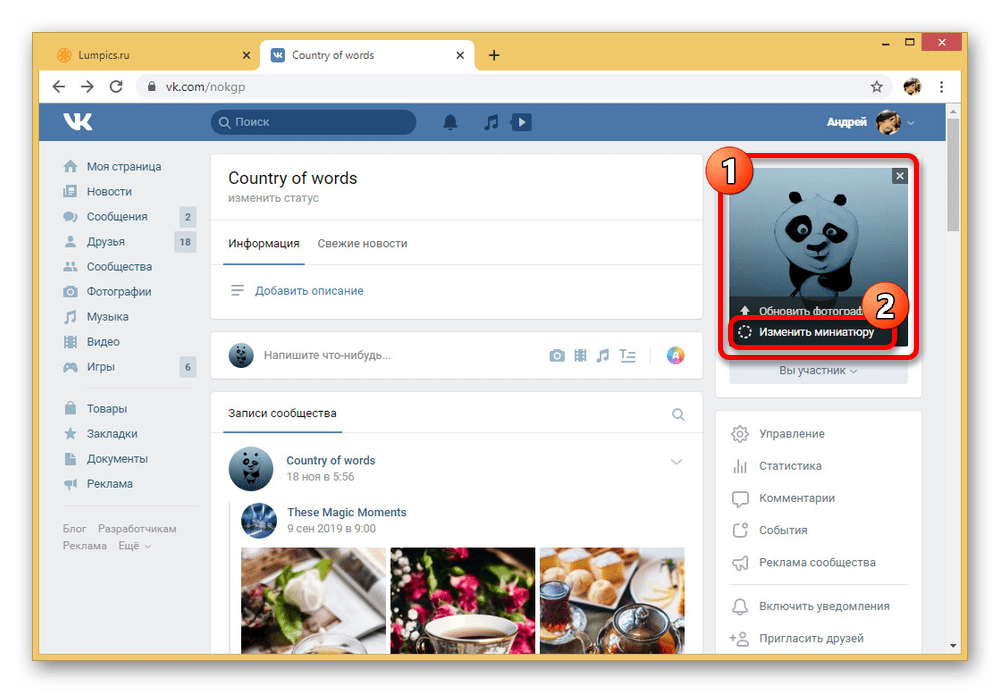Open These Magic Moments repost link
This screenshot has width=1000, height=693.
(x=346, y=512)
